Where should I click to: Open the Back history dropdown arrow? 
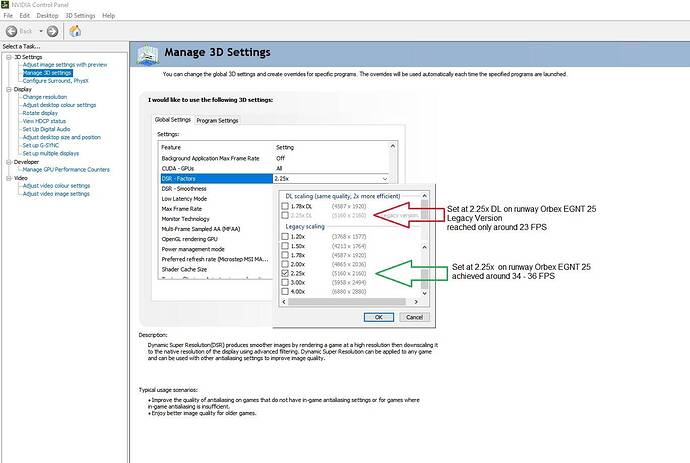[x=42, y=31]
